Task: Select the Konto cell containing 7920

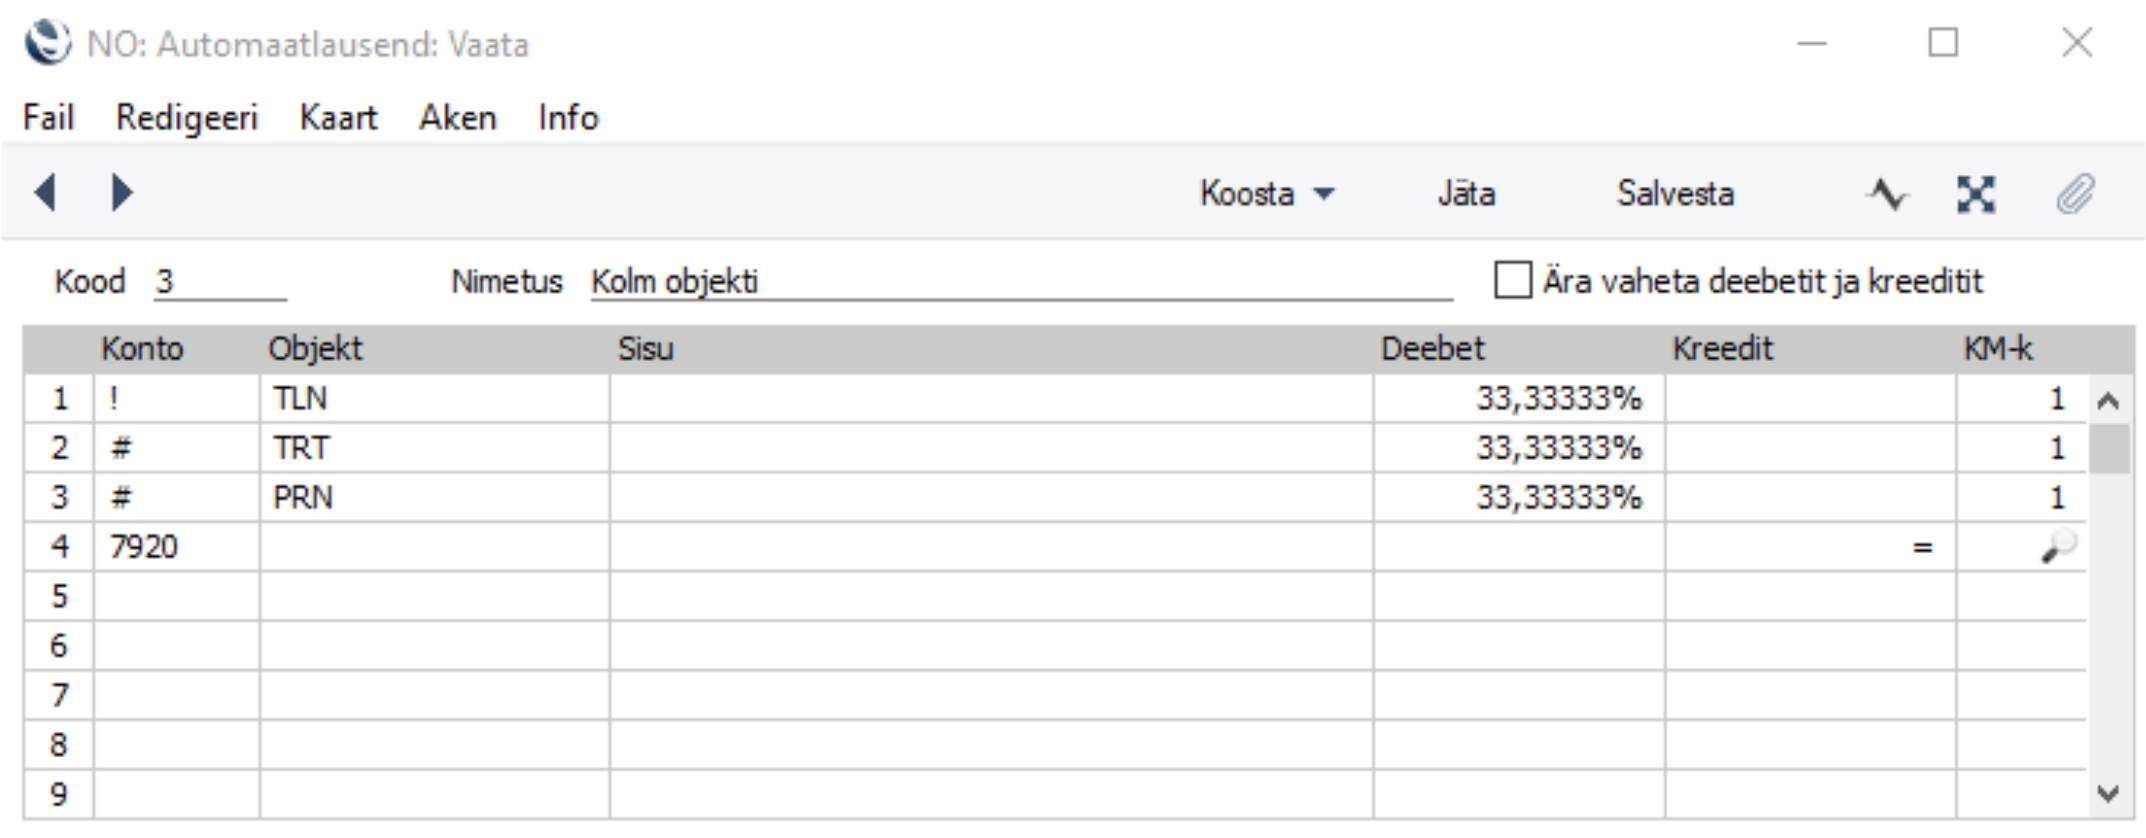Action: coord(176,547)
